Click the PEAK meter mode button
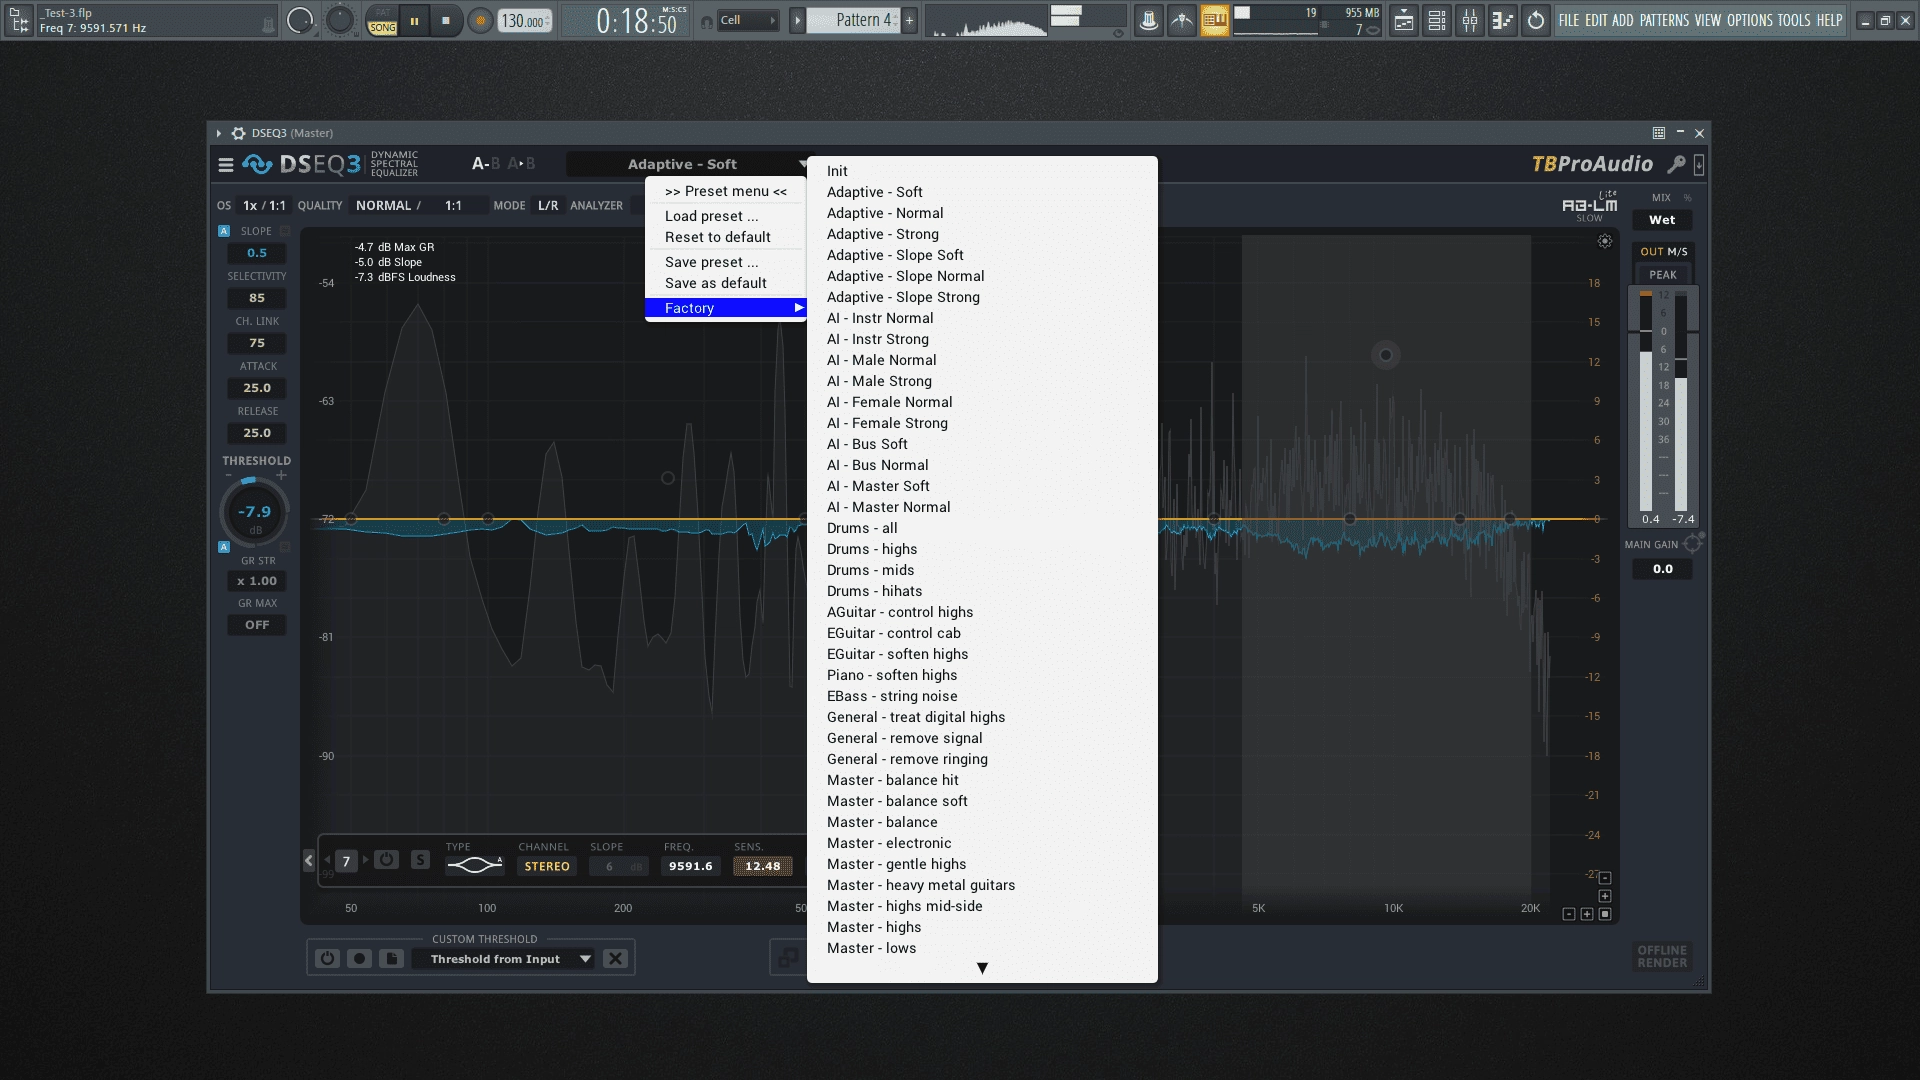 pos(1663,275)
